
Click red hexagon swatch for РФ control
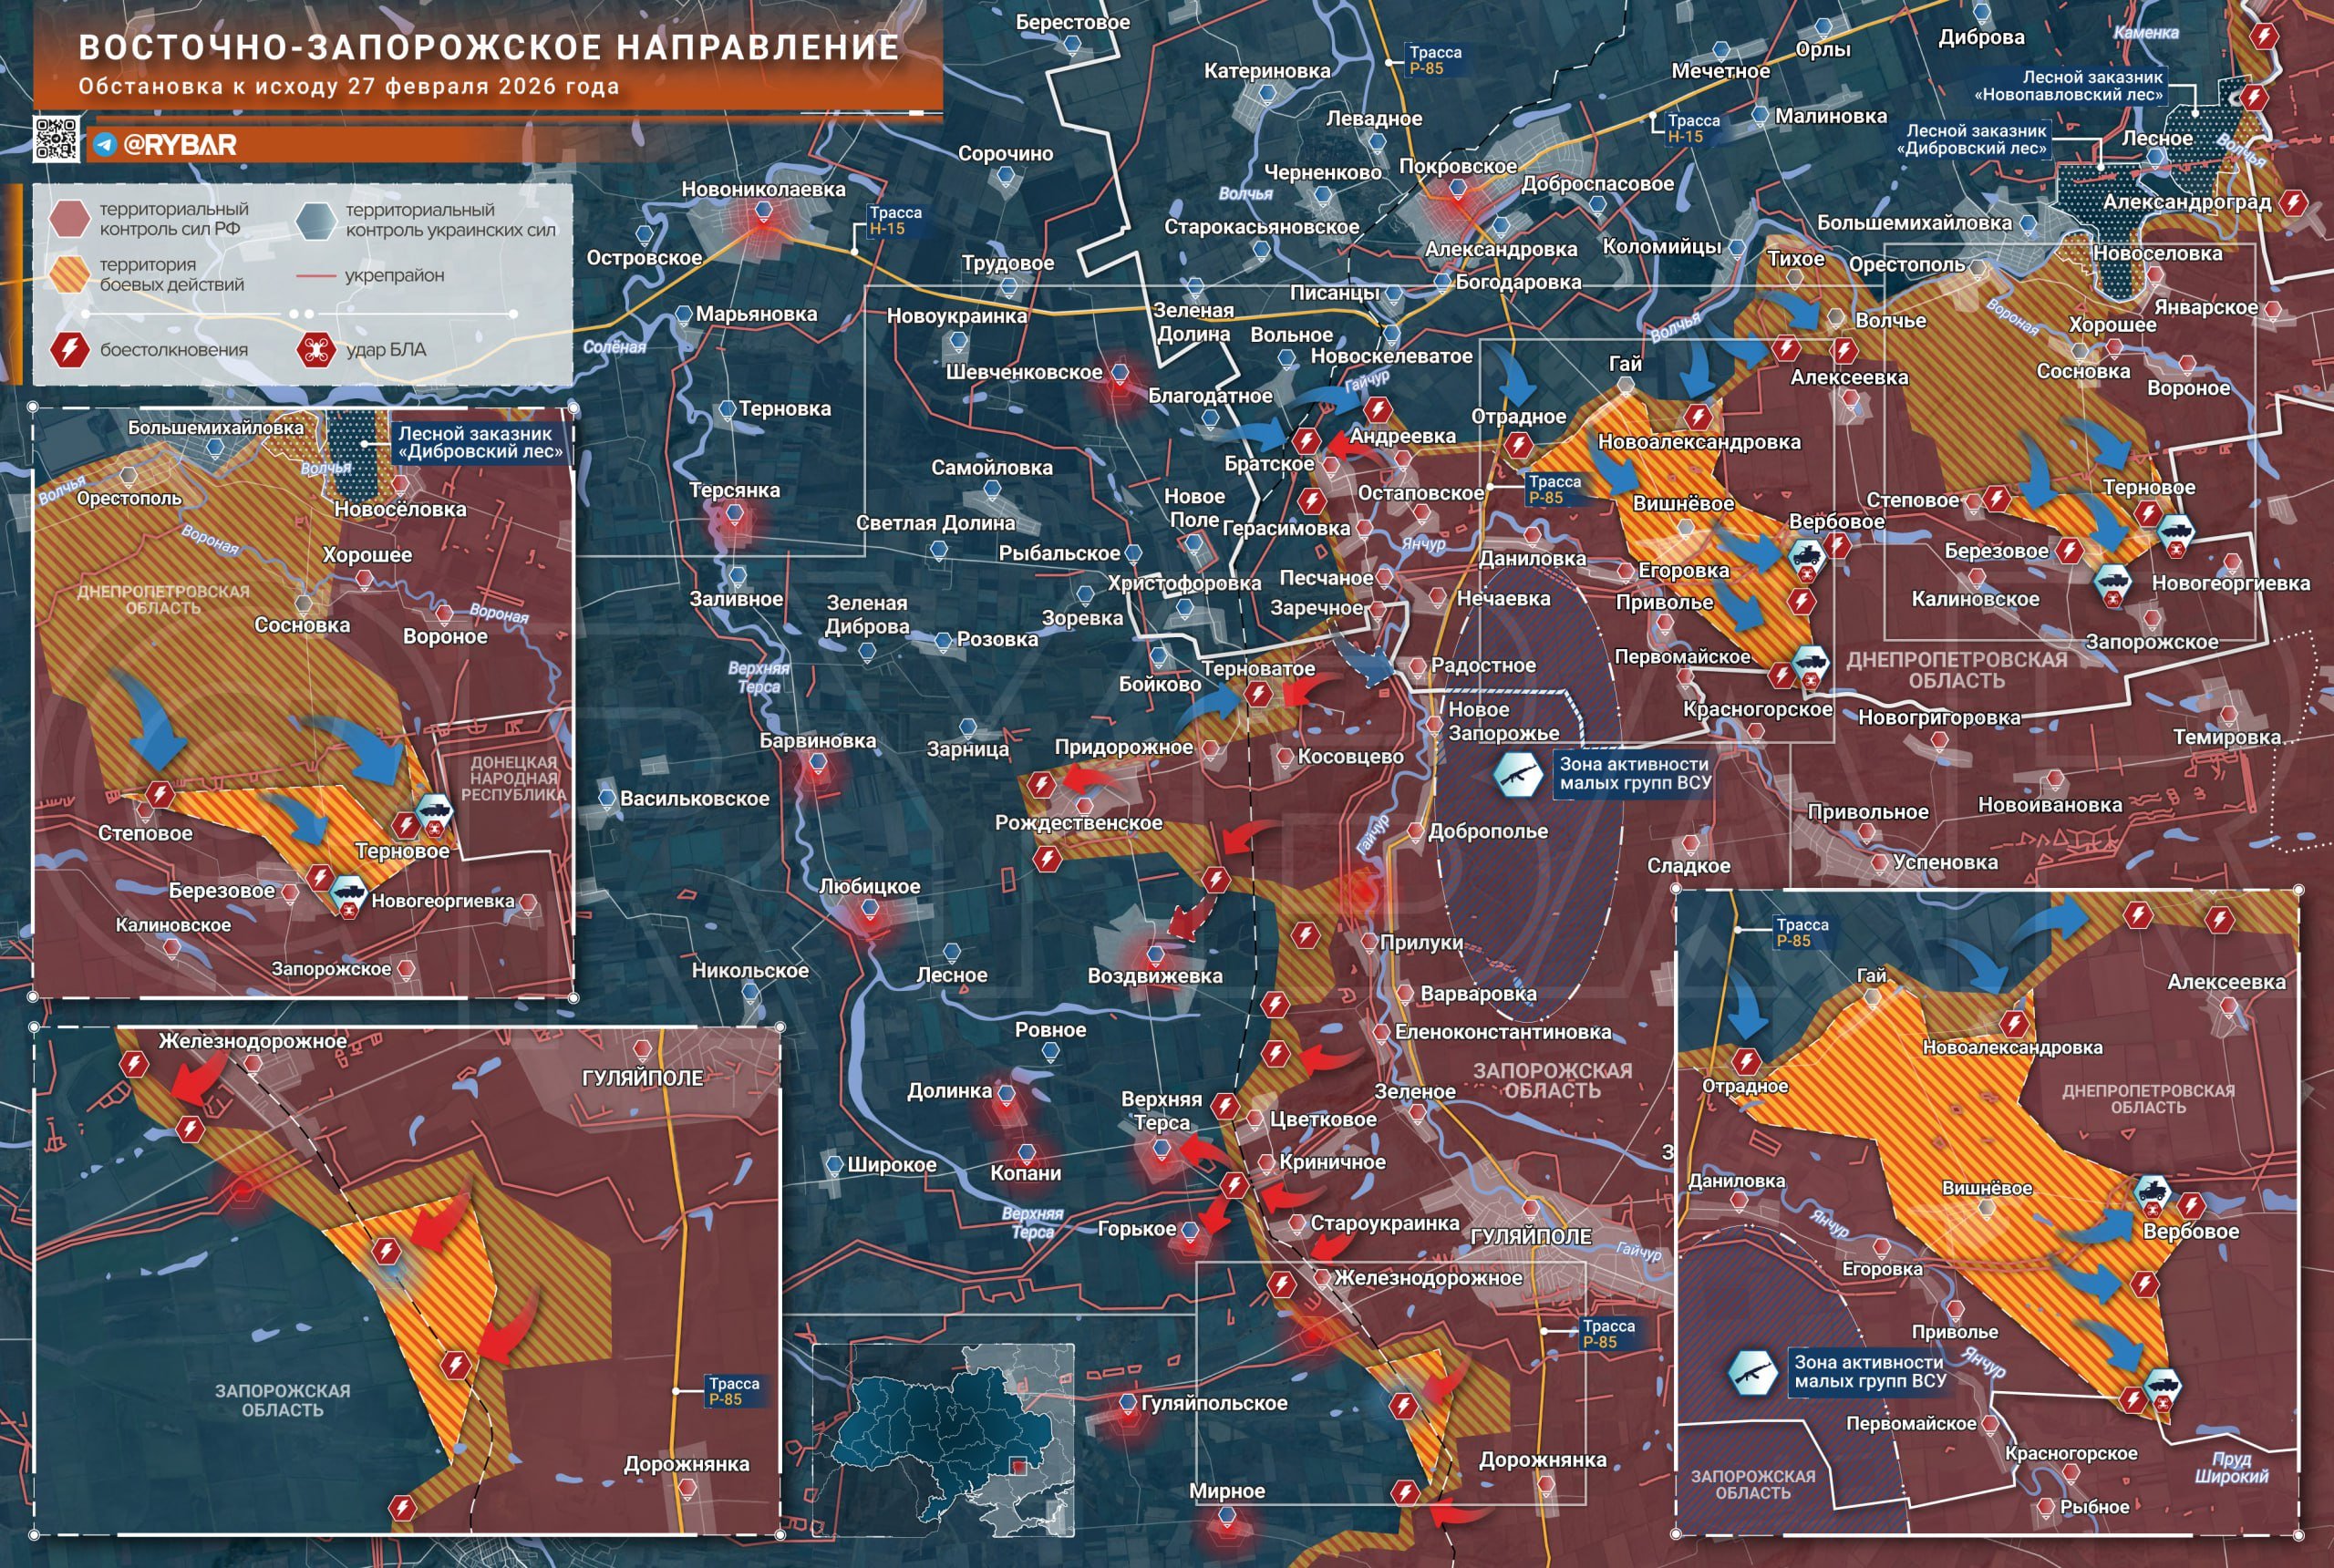pos(68,219)
